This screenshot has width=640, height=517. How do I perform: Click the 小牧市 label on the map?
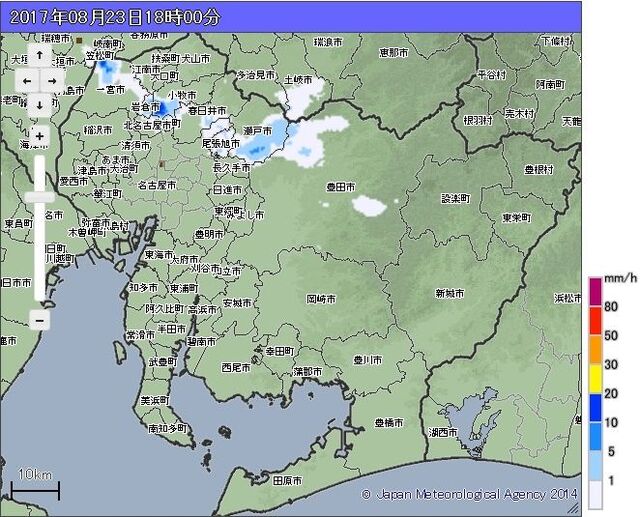coord(182,95)
